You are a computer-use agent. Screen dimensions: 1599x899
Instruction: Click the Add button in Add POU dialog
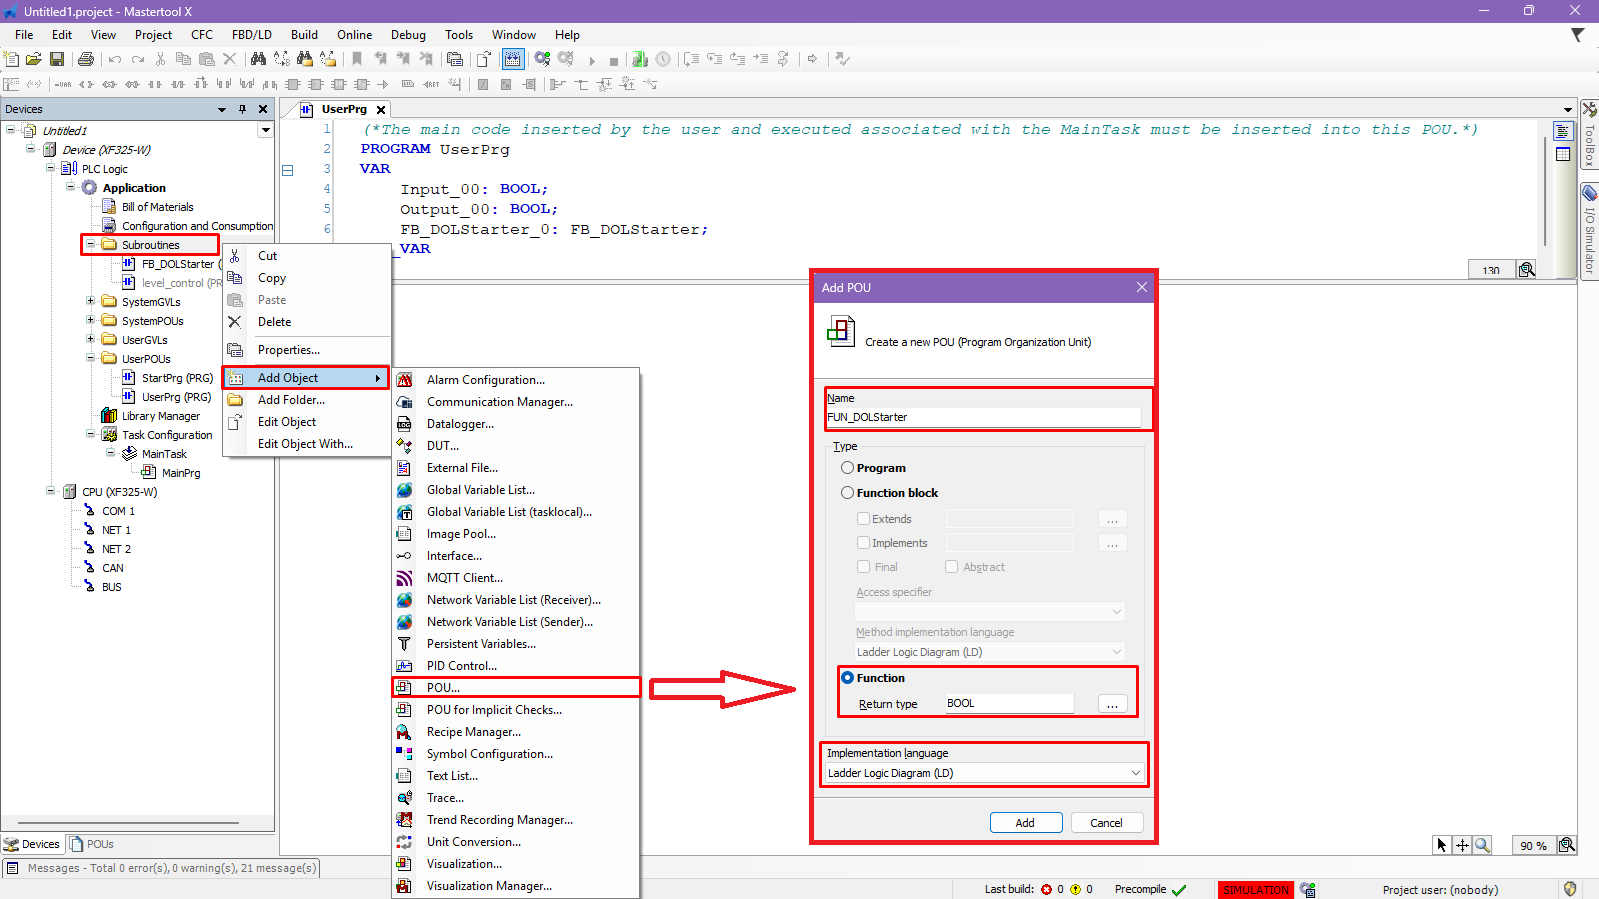[1025, 823]
